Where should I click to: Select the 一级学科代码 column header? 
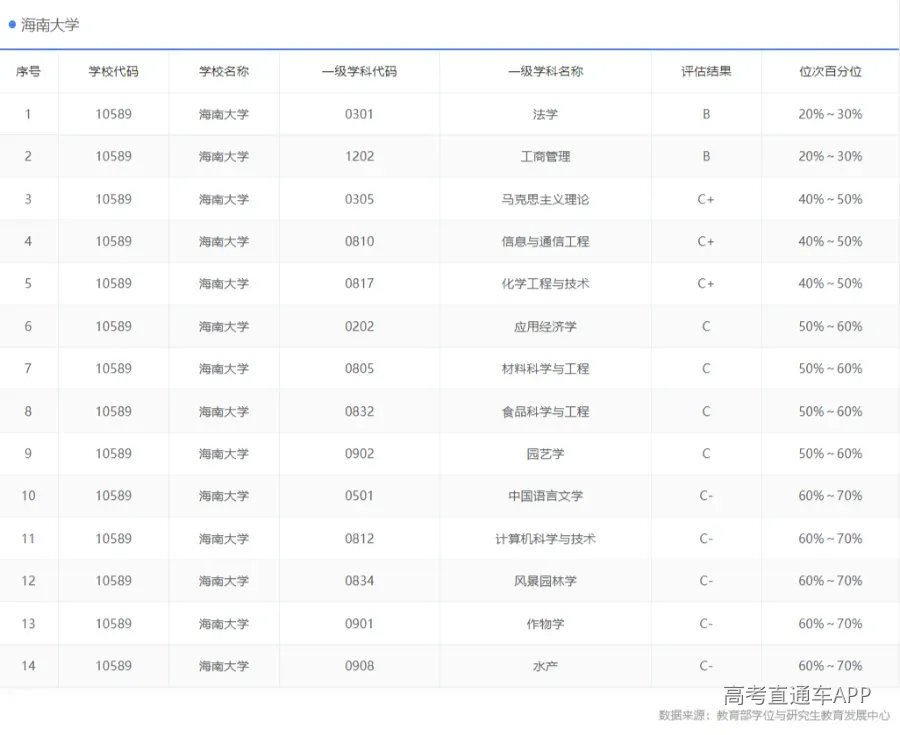click(357, 71)
